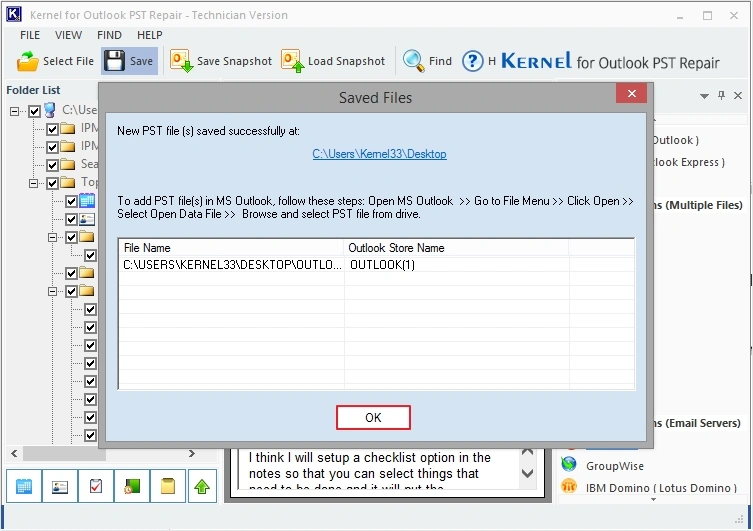Viewport: 753px width, 531px height.
Task: Toggle the Sea folder checkbox
Action: pyautogui.click(x=52, y=165)
